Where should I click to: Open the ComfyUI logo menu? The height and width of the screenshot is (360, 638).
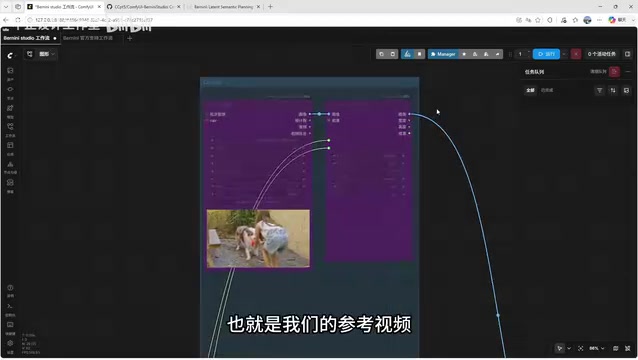[10, 55]
